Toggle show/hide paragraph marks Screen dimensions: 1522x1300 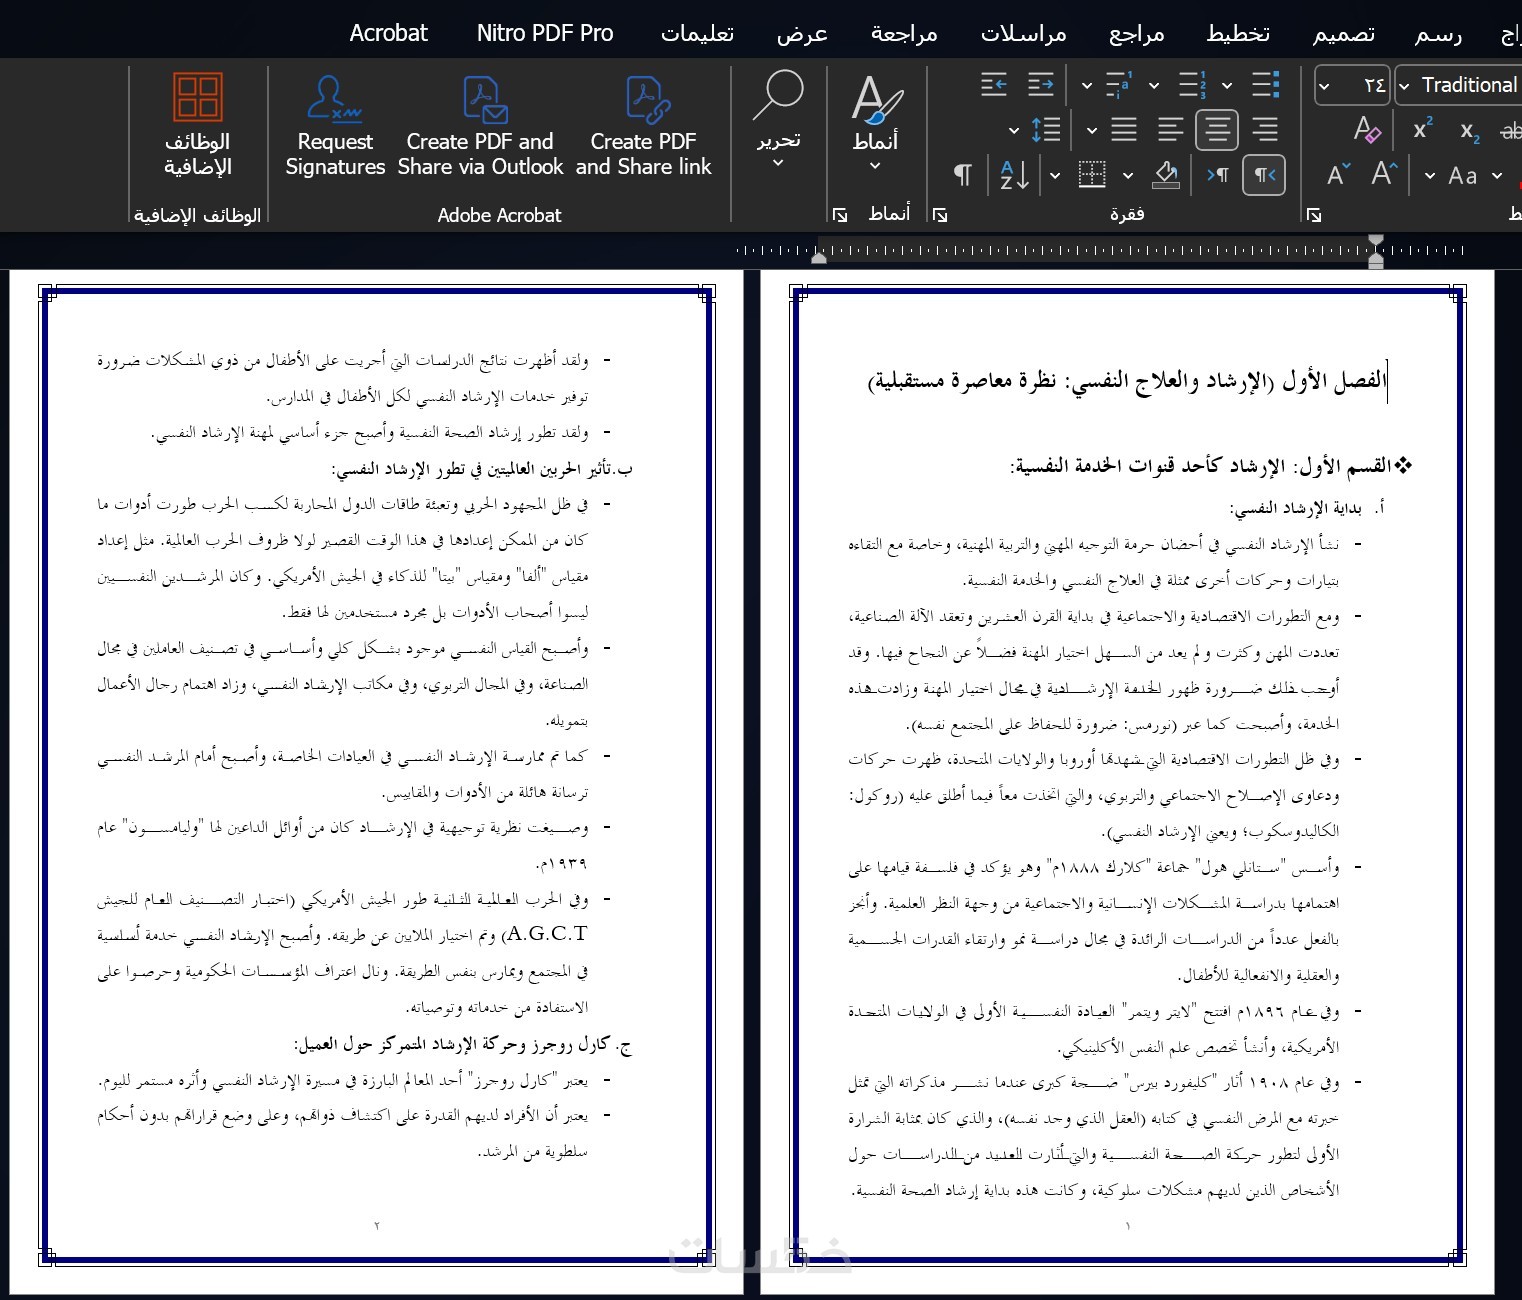(x=962, y=176)
